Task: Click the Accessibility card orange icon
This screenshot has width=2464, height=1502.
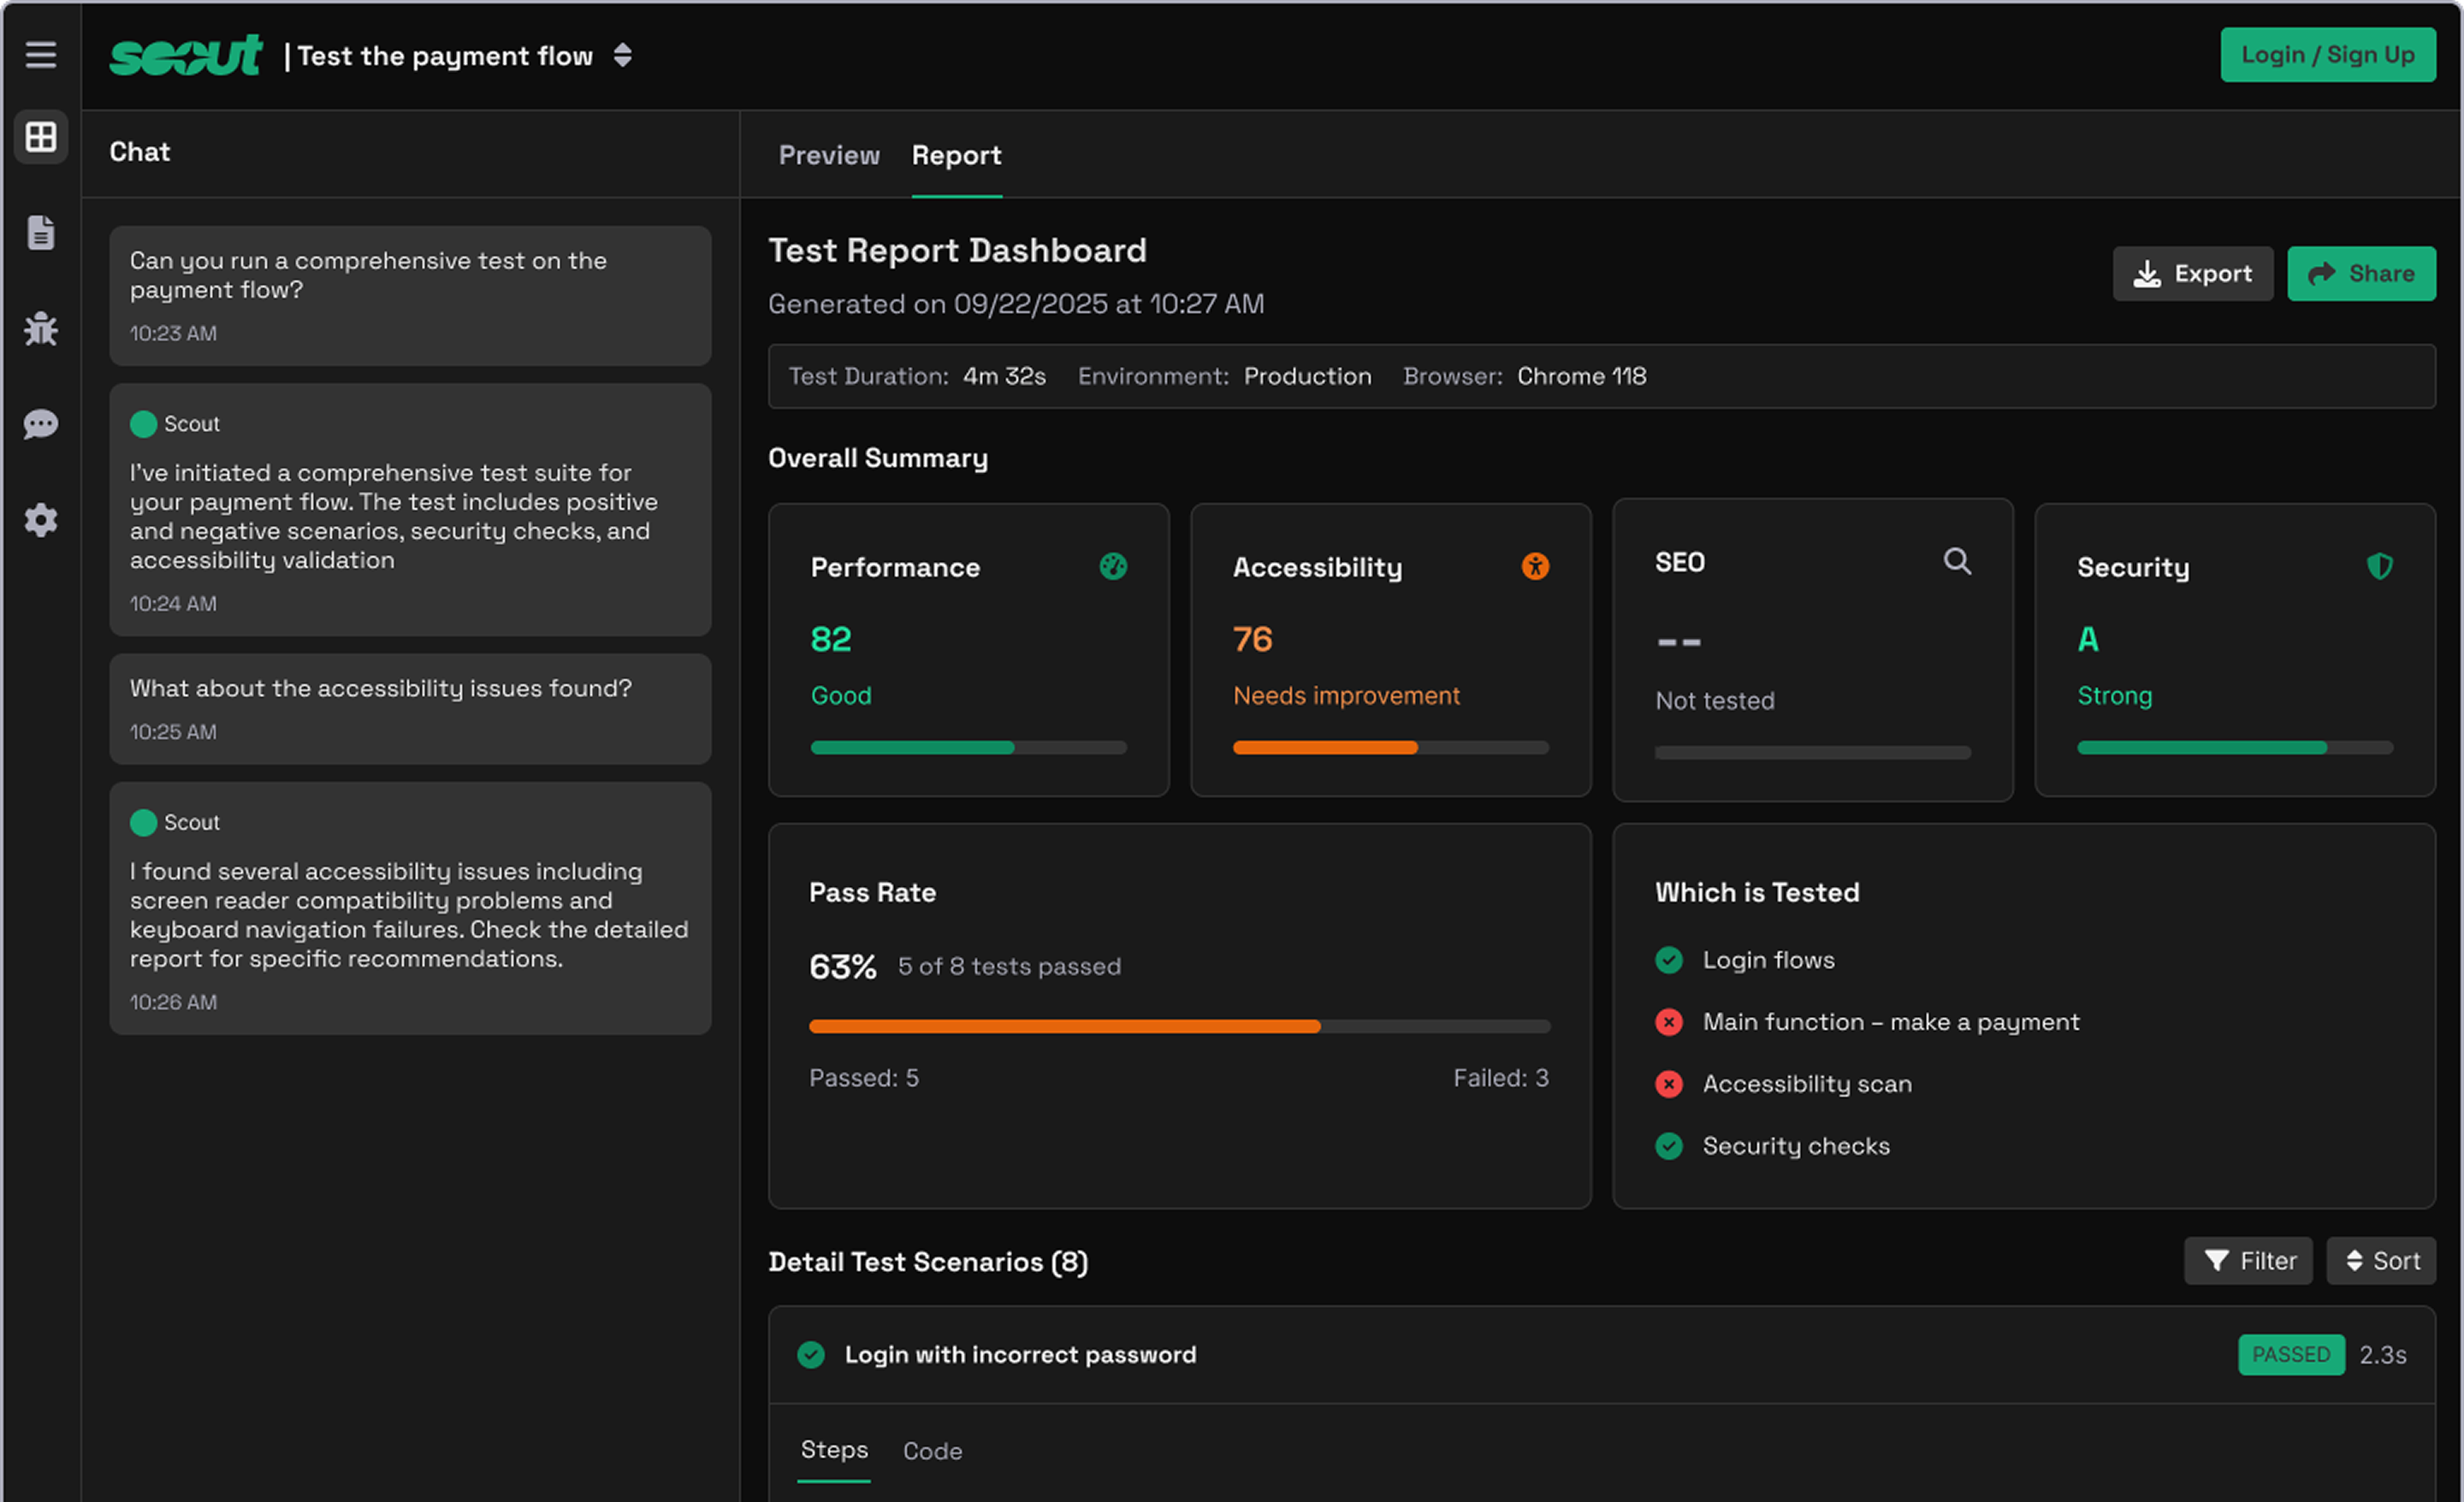Action: pos(1535,566)
